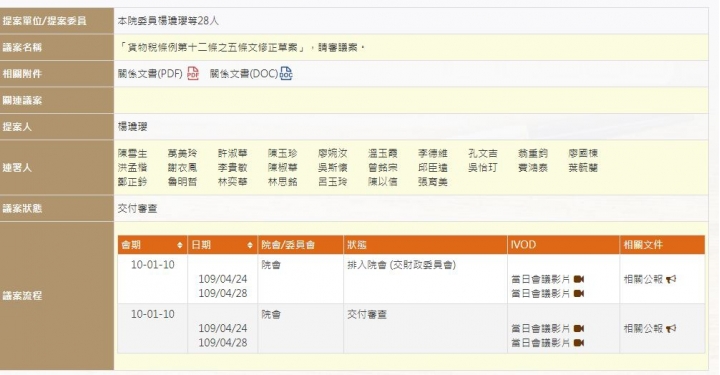Click proposer name 楊瓊瓔

tap(132, 127)
